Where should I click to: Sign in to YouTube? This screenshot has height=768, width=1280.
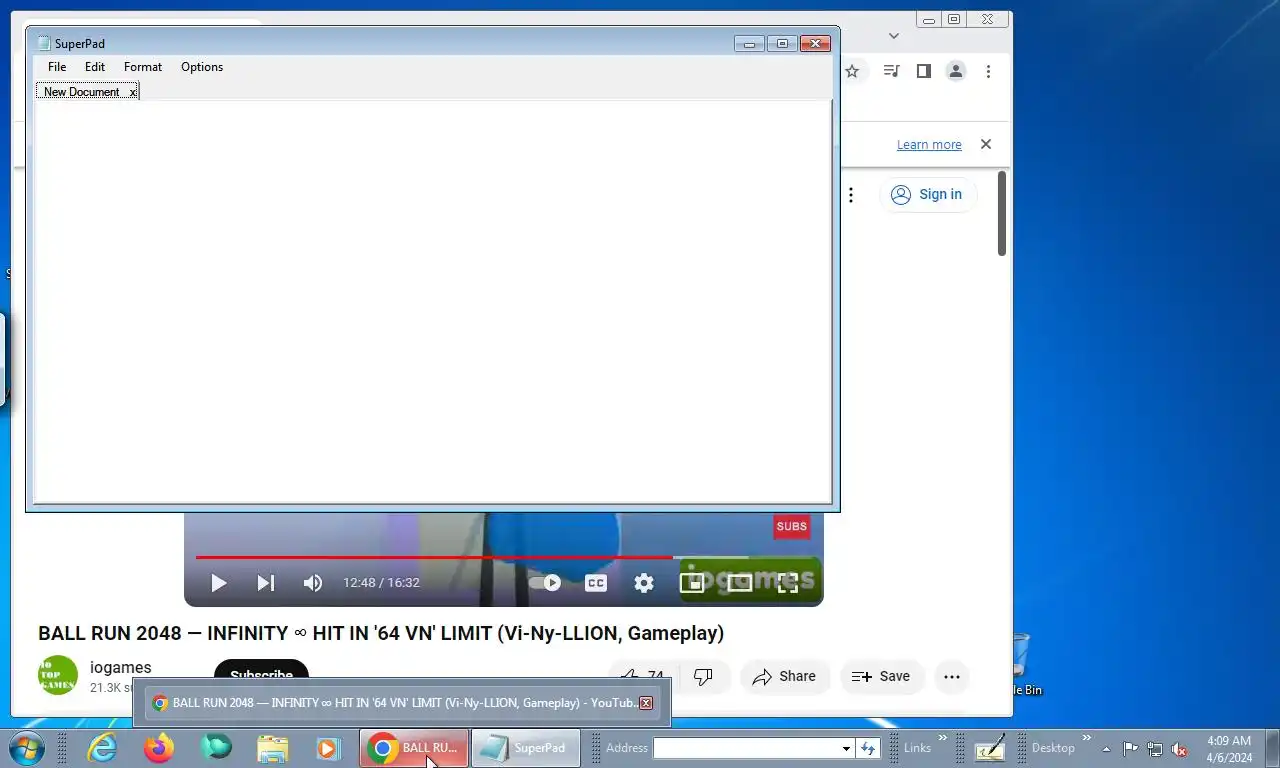pos(928,194)
